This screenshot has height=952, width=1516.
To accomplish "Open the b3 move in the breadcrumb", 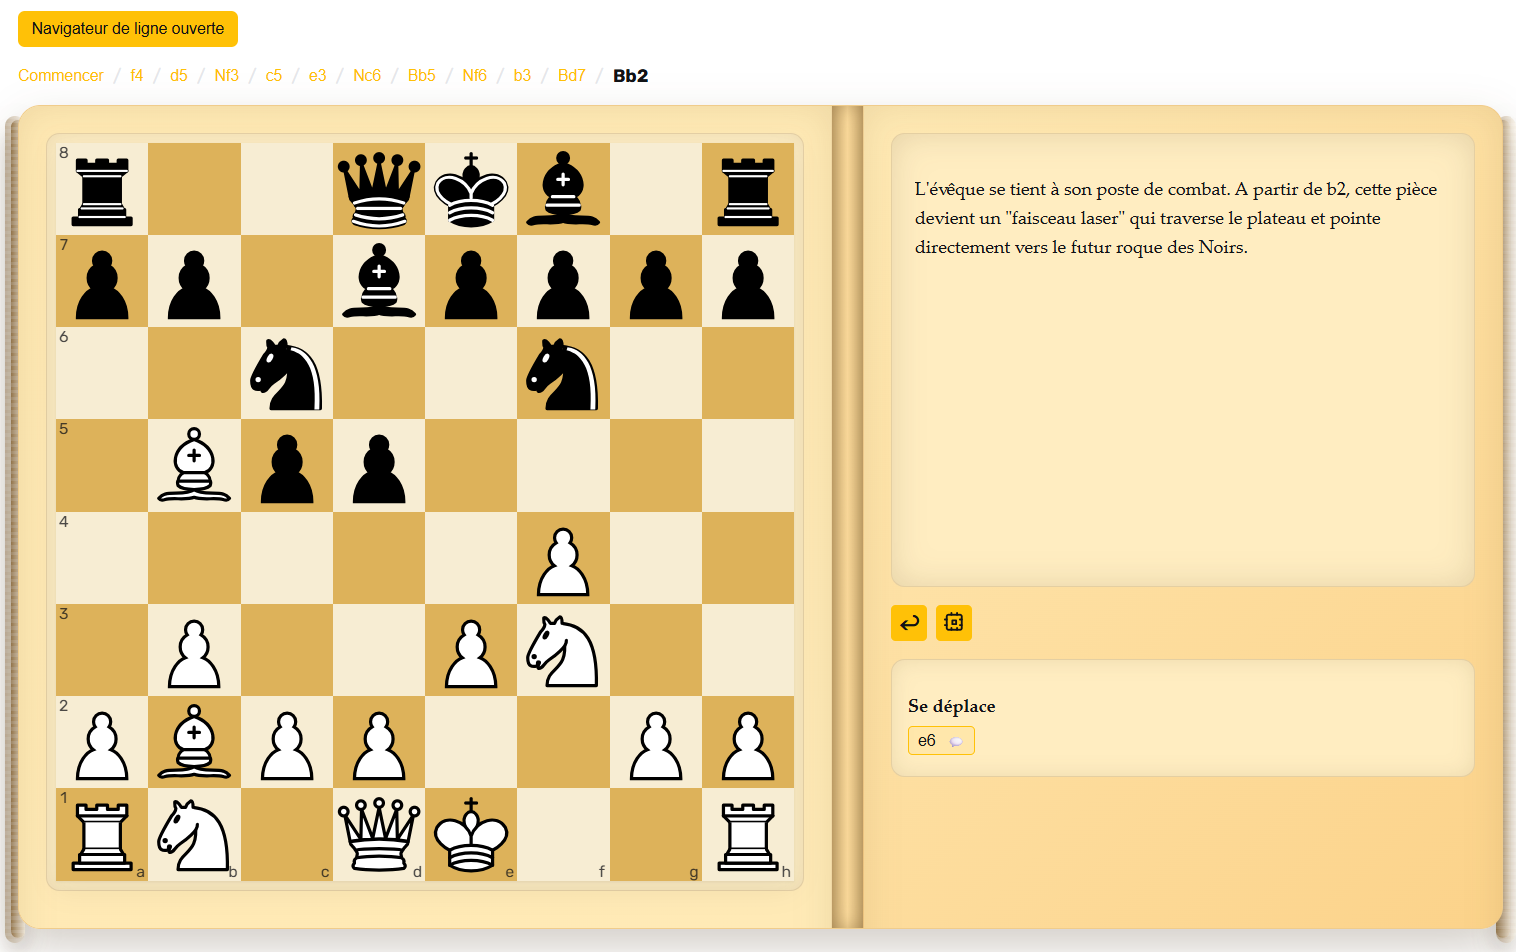I will pyautogui.click(x=522, y=76).
